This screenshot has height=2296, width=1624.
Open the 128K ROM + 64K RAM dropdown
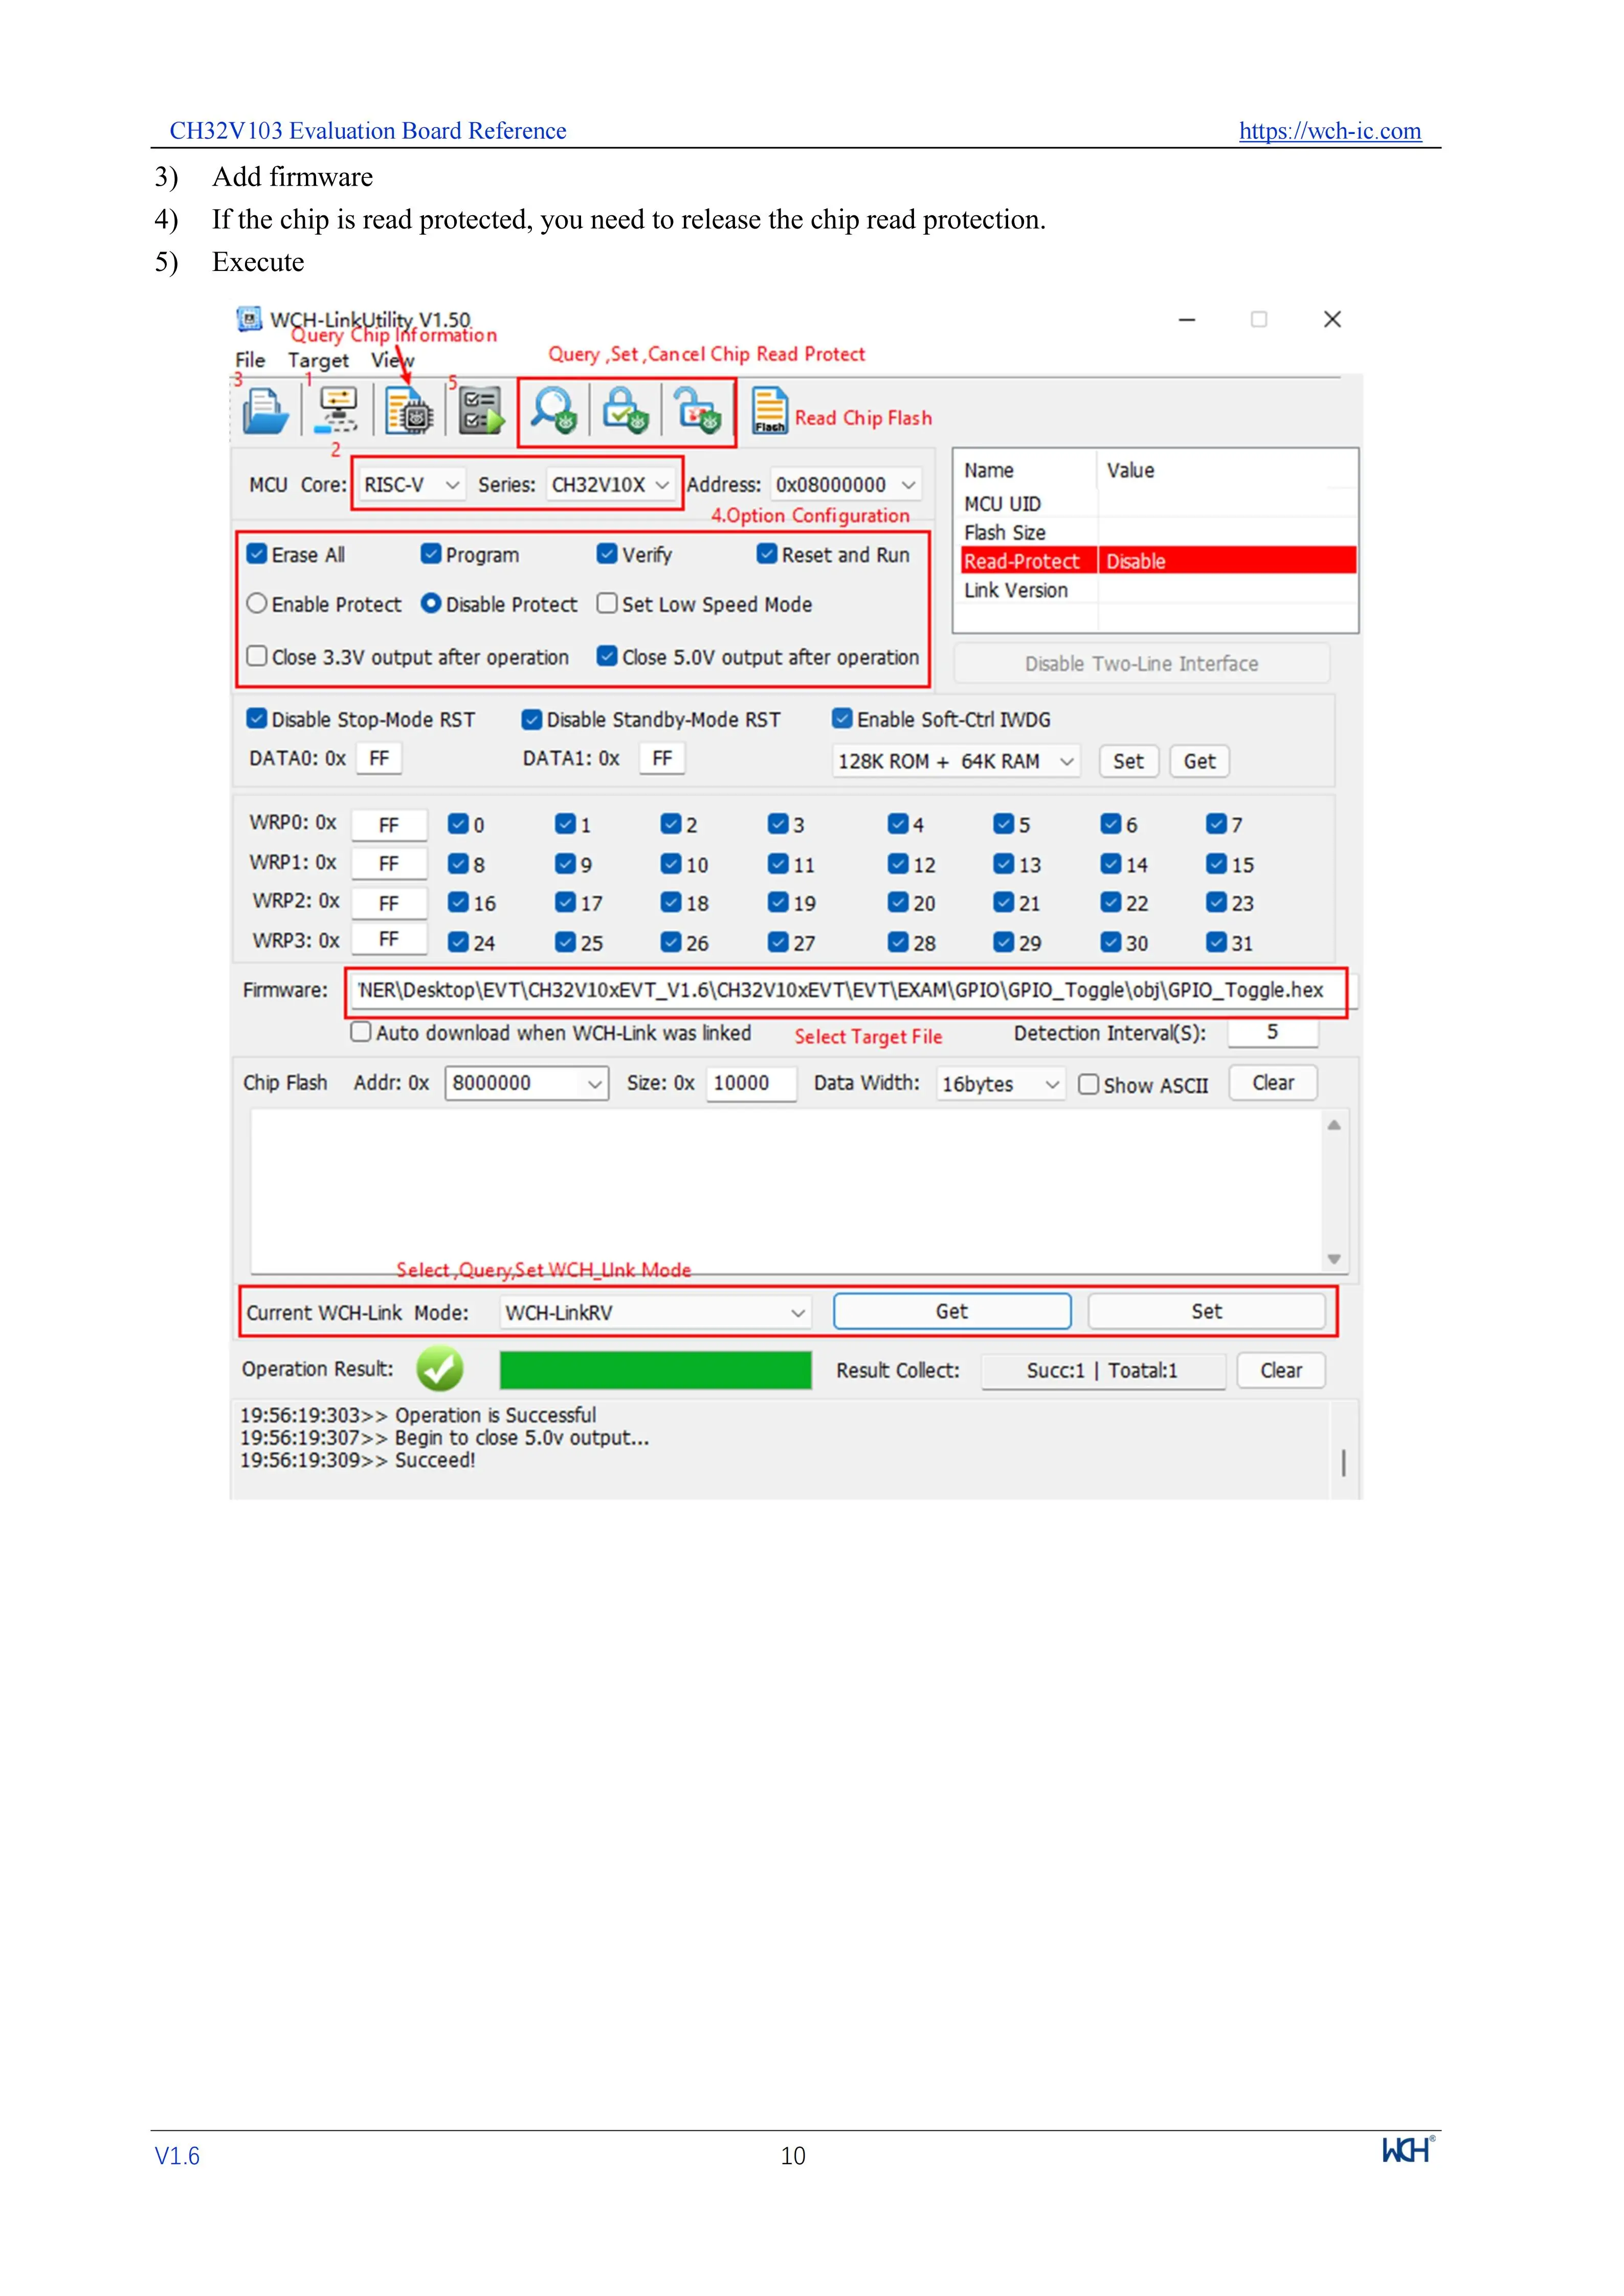[956, 761]
